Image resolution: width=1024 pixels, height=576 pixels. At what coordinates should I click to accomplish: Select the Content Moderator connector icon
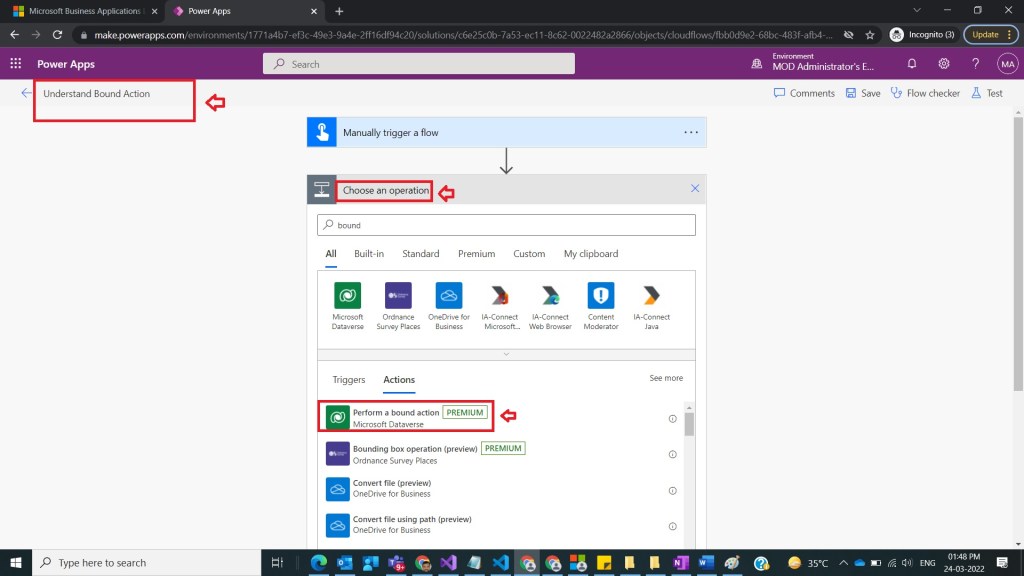point(600,296)
